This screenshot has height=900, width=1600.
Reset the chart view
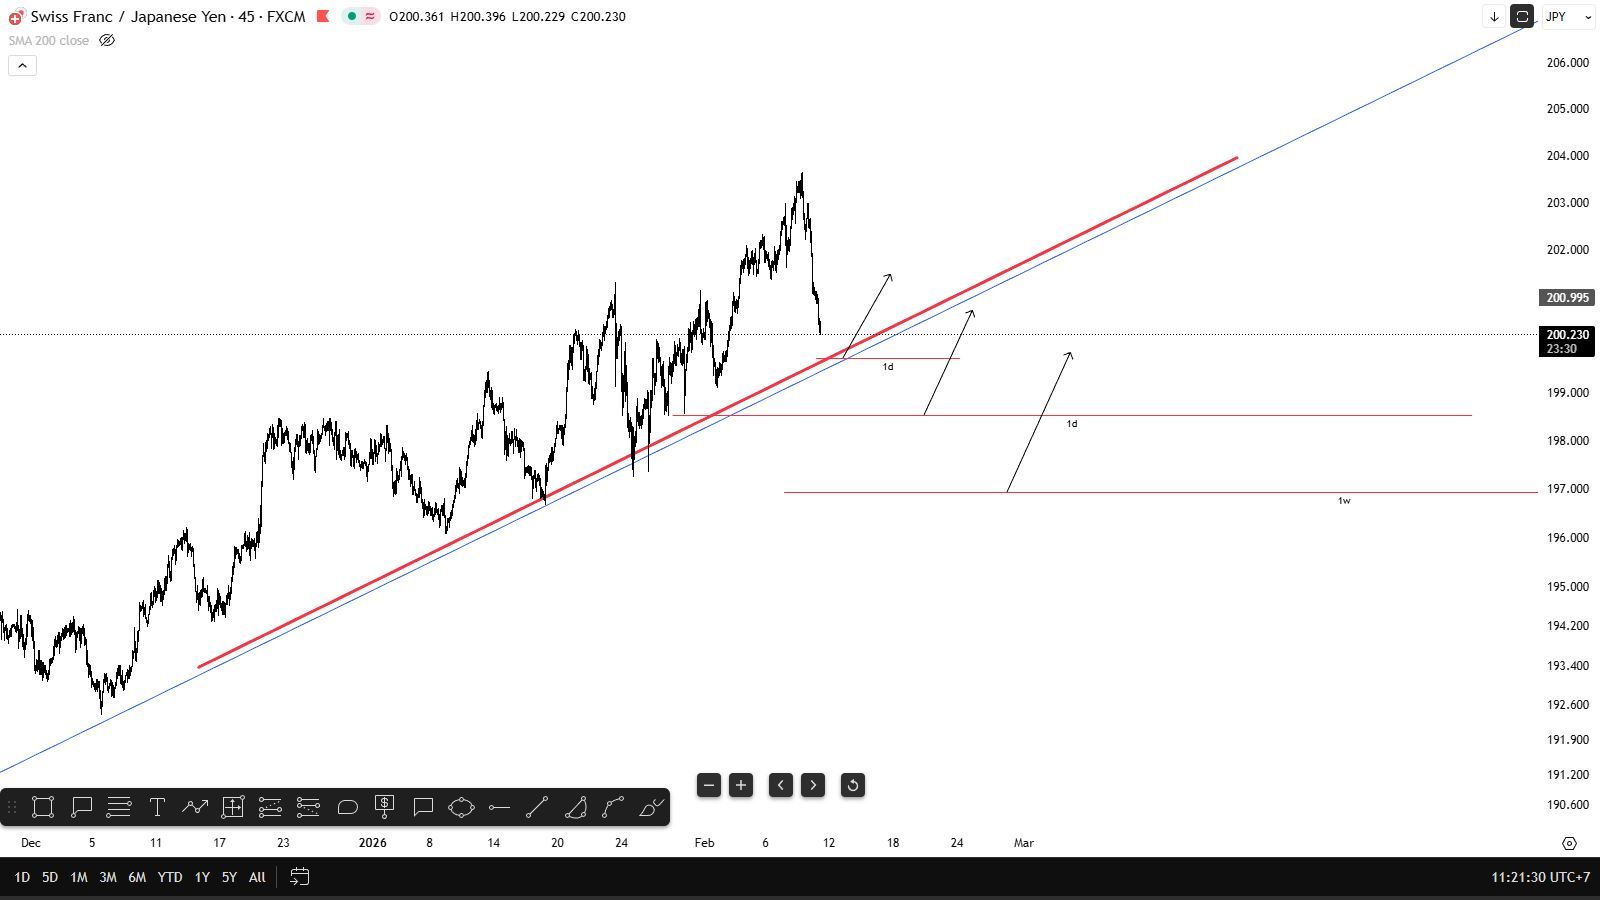click(853, 785)
